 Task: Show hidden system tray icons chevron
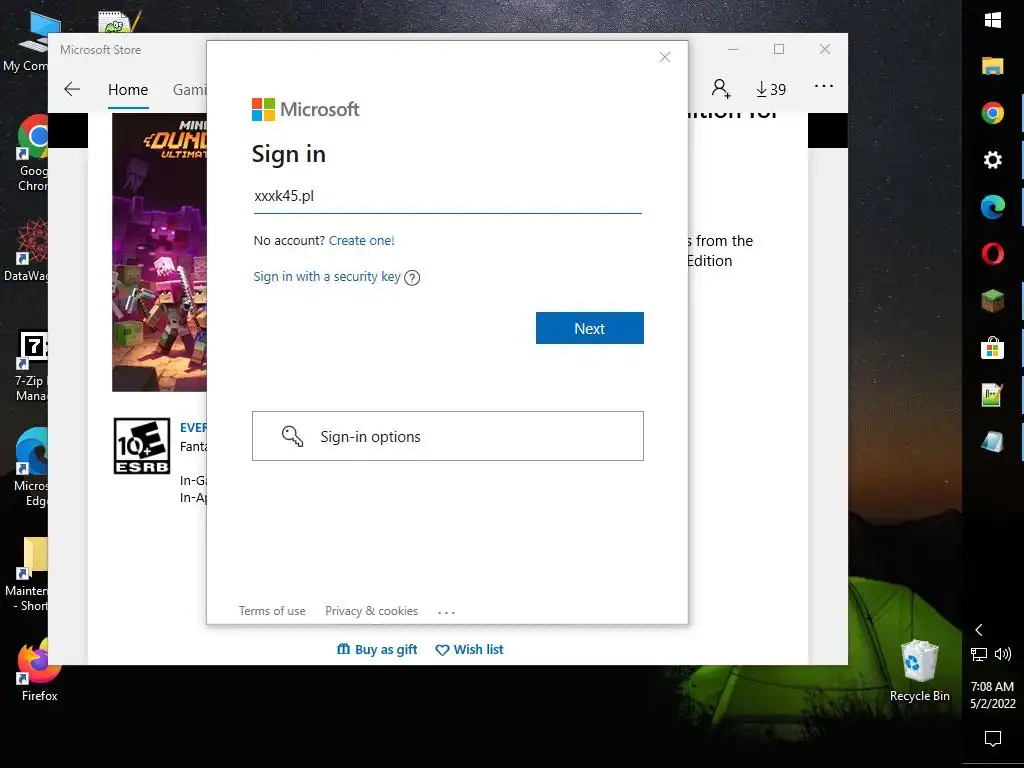(979, 630)
